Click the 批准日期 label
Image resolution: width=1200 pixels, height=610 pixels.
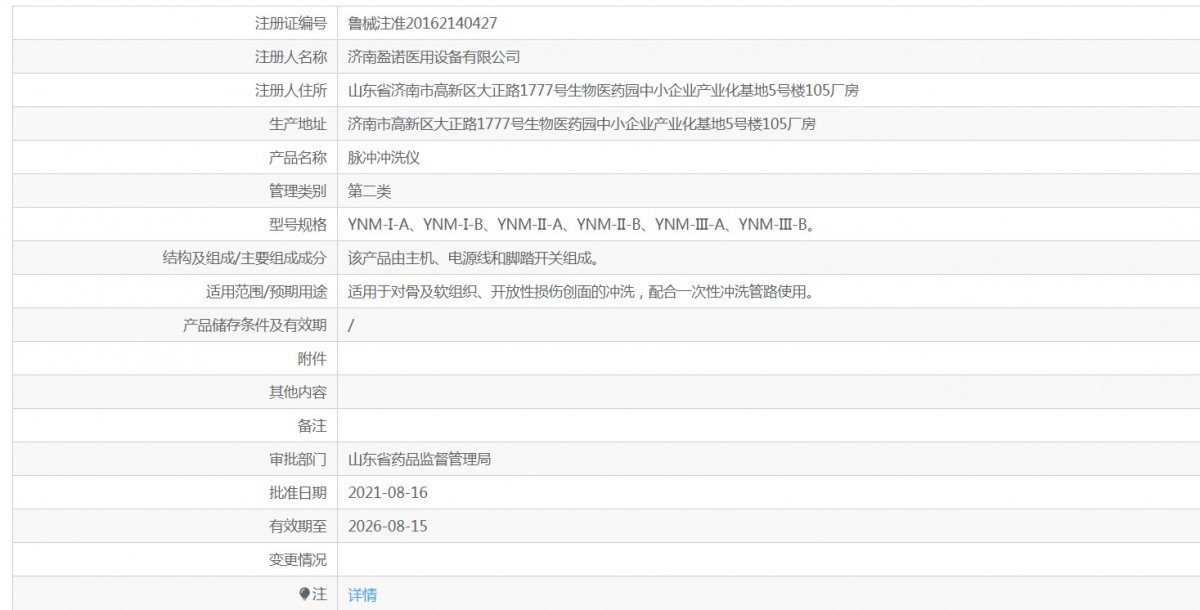click(298, 493)
